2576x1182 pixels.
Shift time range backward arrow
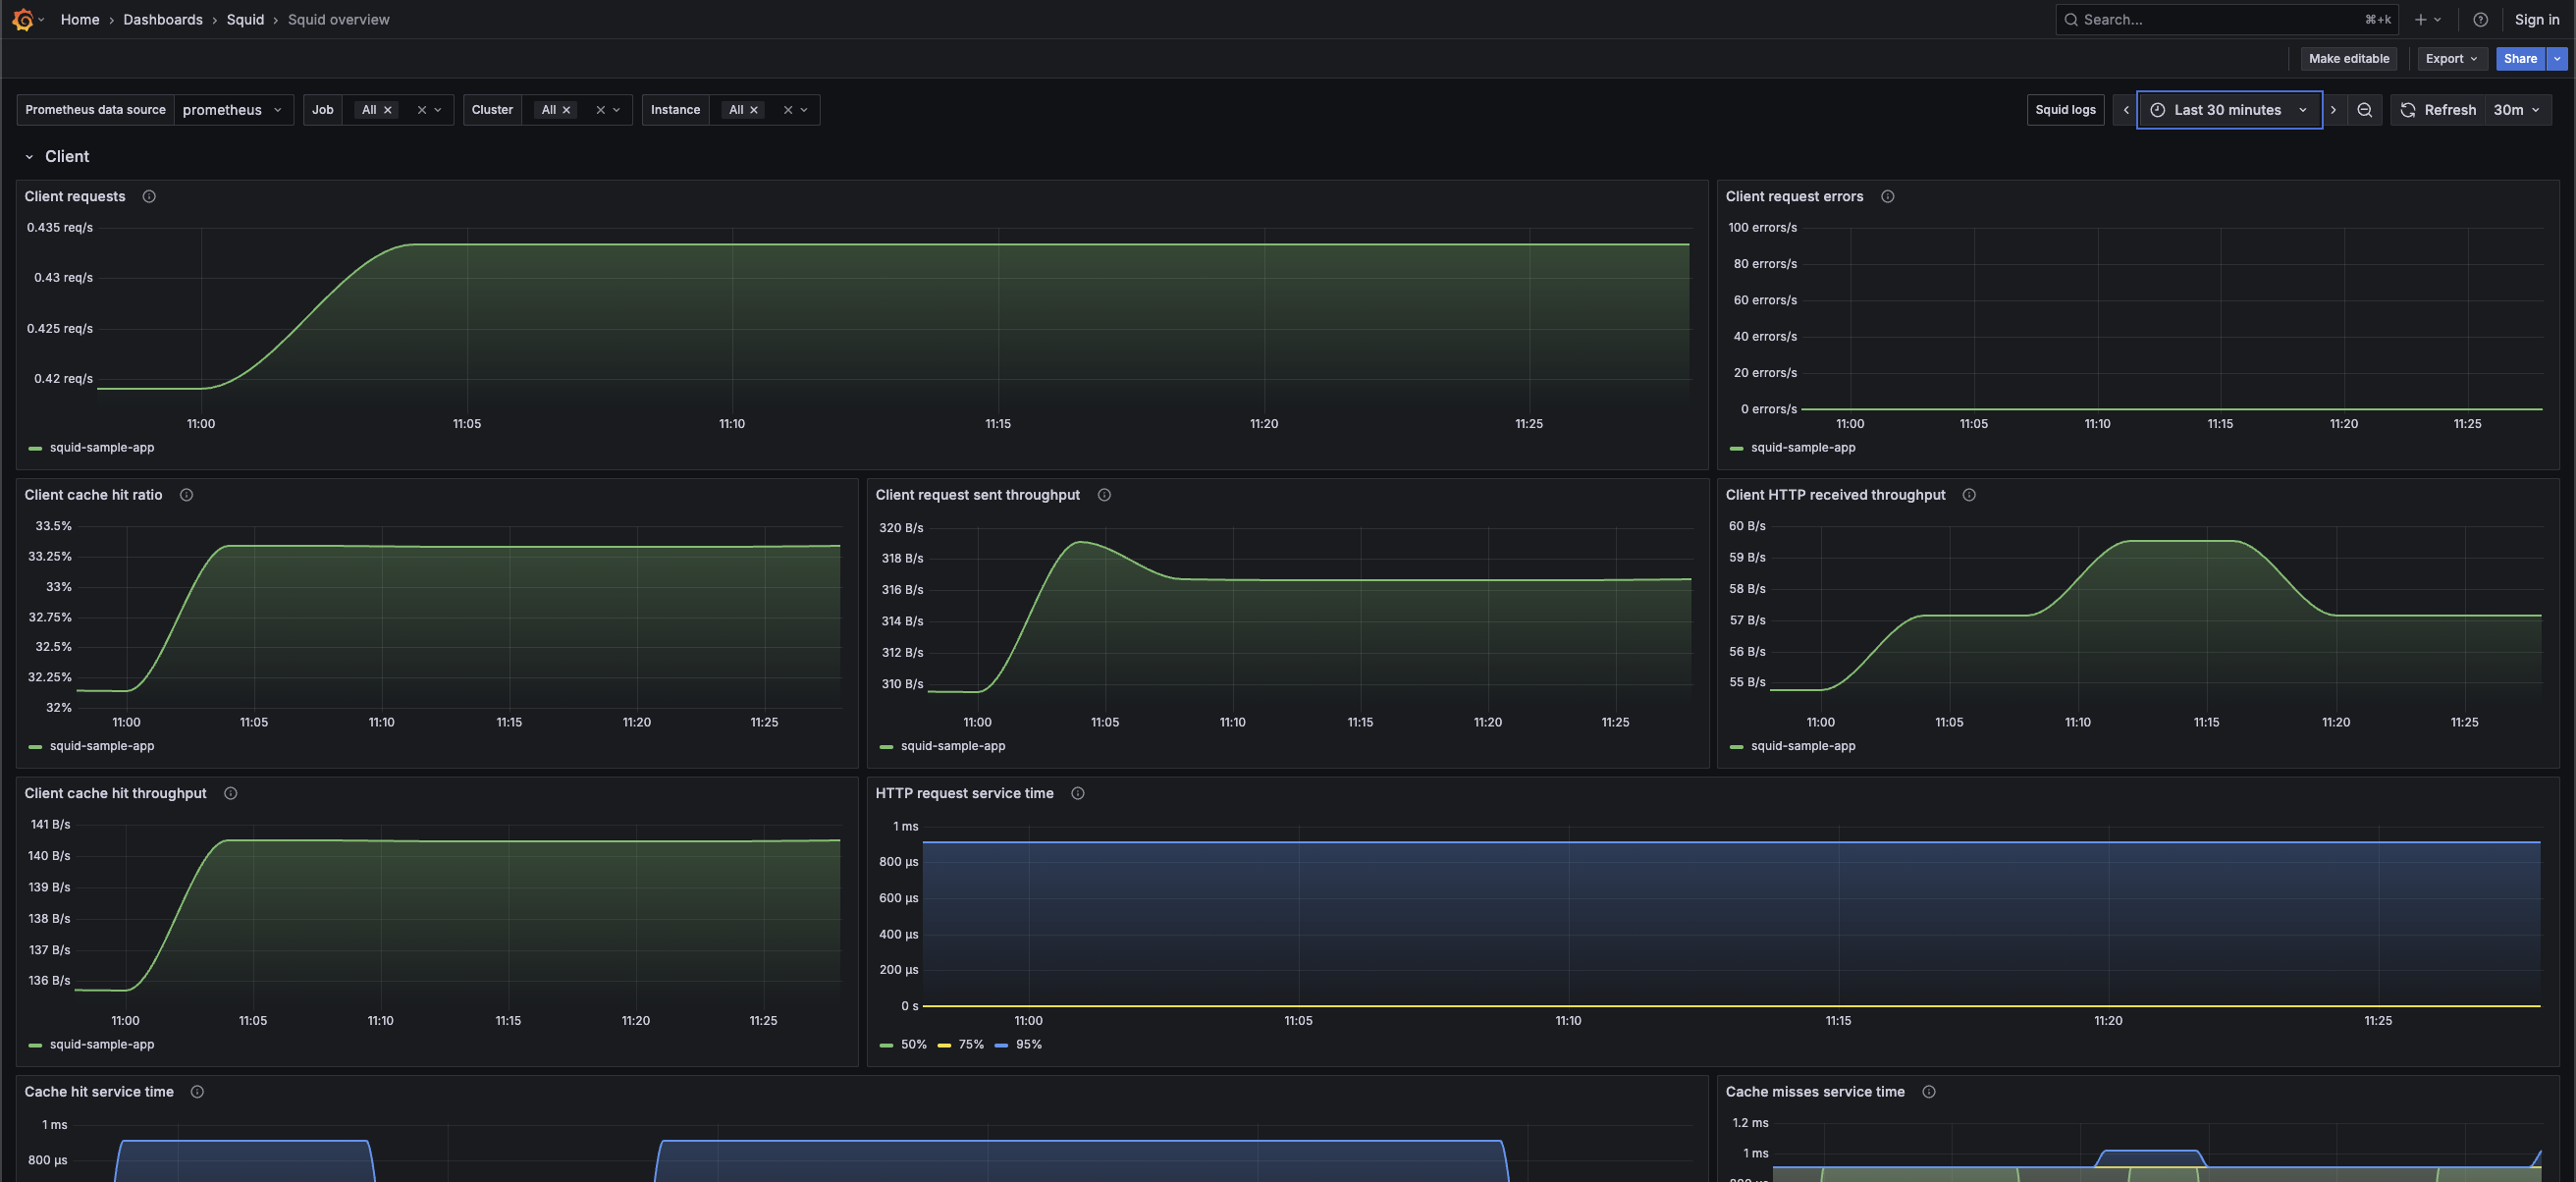click(2125, 110)
